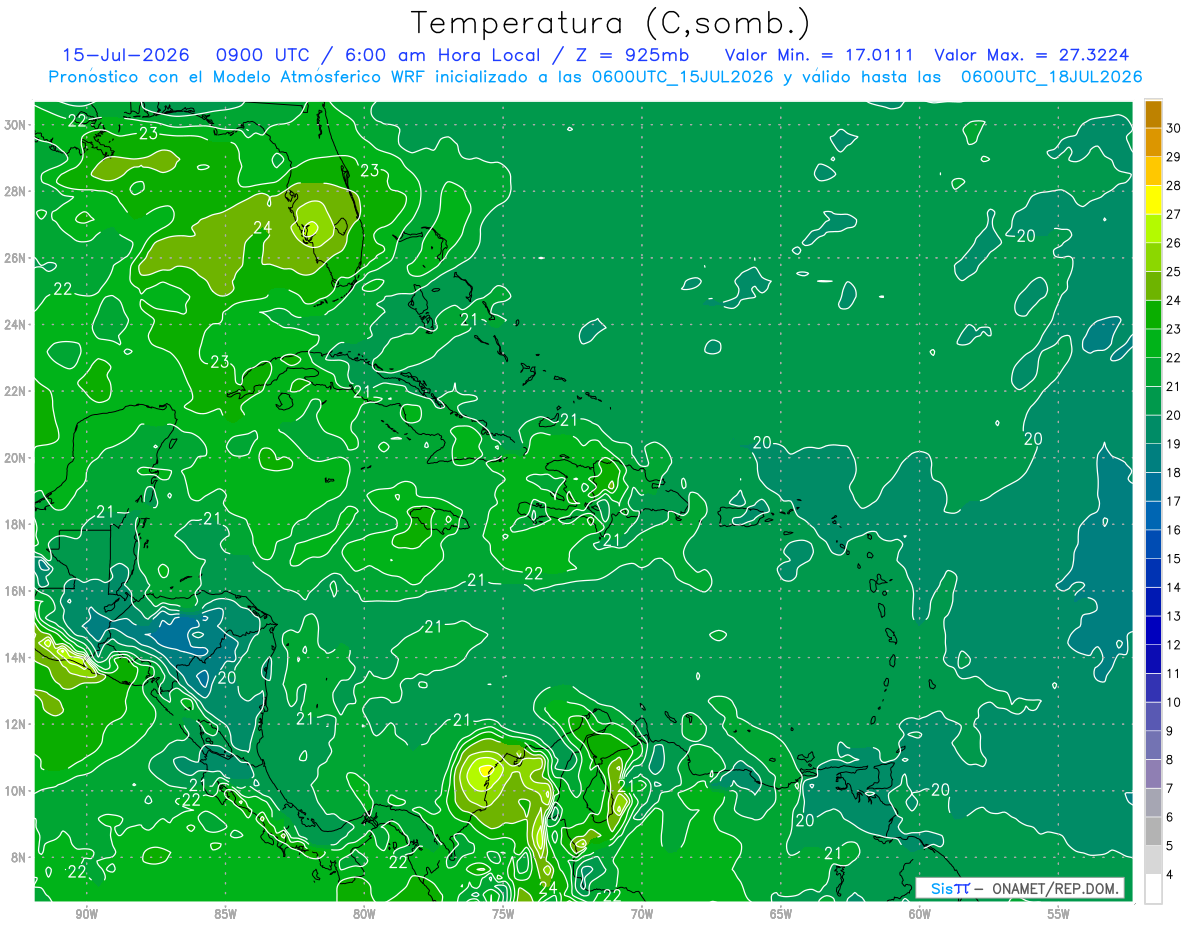This screenshot has width=1200, height=927.
Task: Click legend scale number 28
Action: 1174,186
